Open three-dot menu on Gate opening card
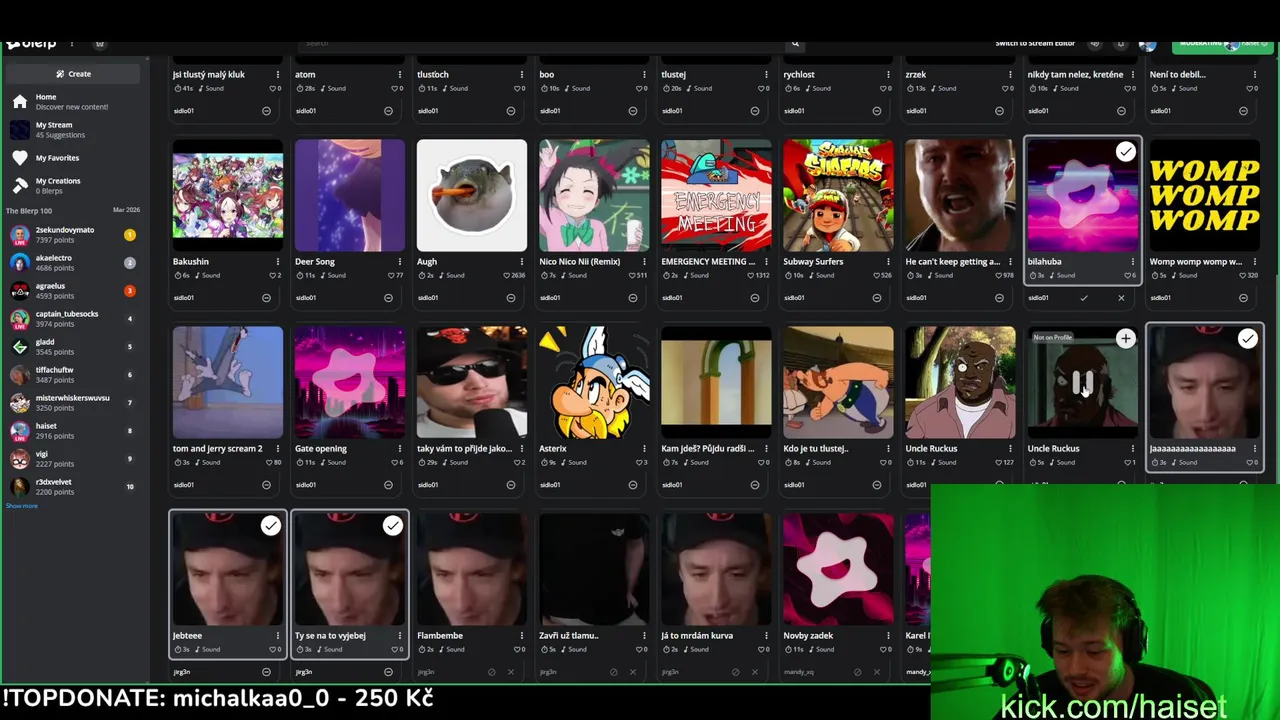Screen dimensions: 1280x720 point(400,449)
